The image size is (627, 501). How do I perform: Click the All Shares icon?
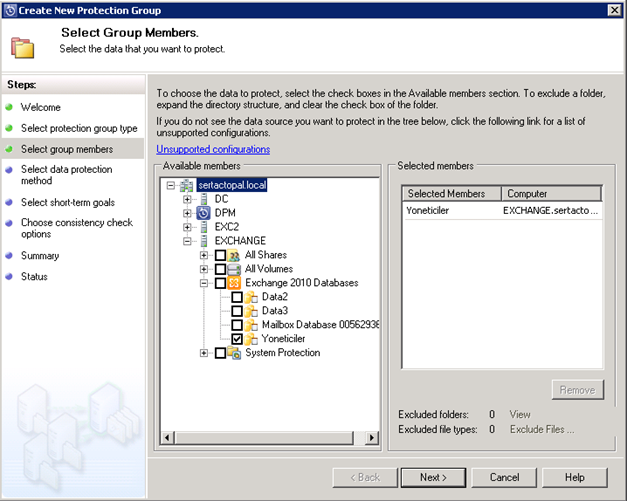tap(236, 255)
